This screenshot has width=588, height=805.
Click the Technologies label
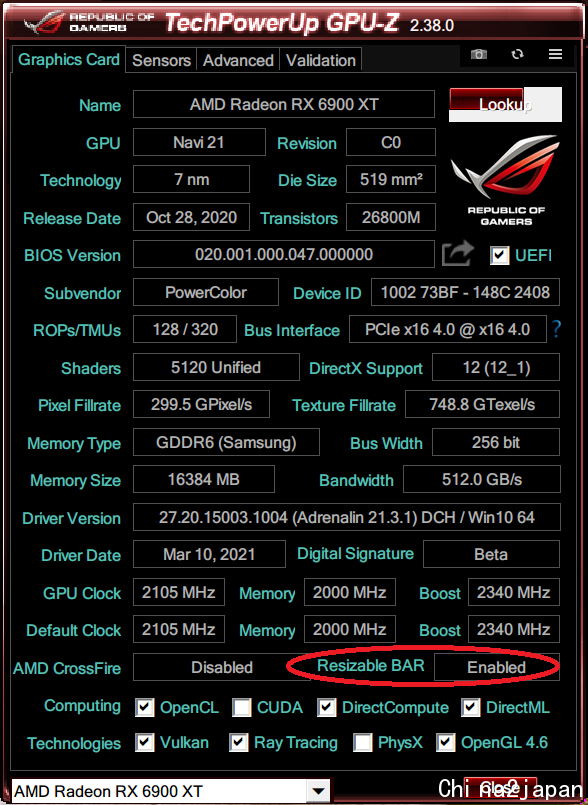coord(74,743)
